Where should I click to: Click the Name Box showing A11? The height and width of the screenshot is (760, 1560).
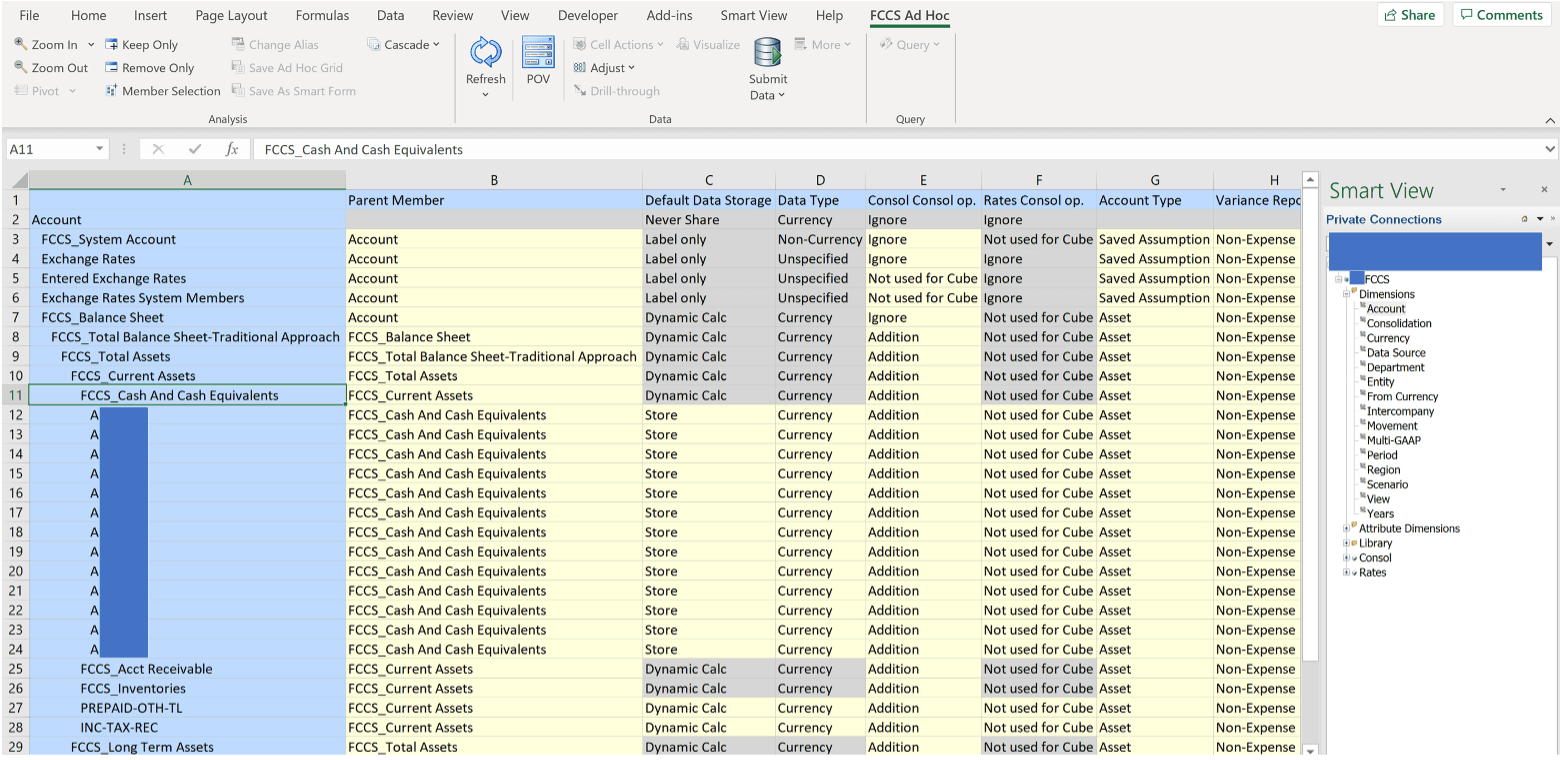(x=48, y=148)
